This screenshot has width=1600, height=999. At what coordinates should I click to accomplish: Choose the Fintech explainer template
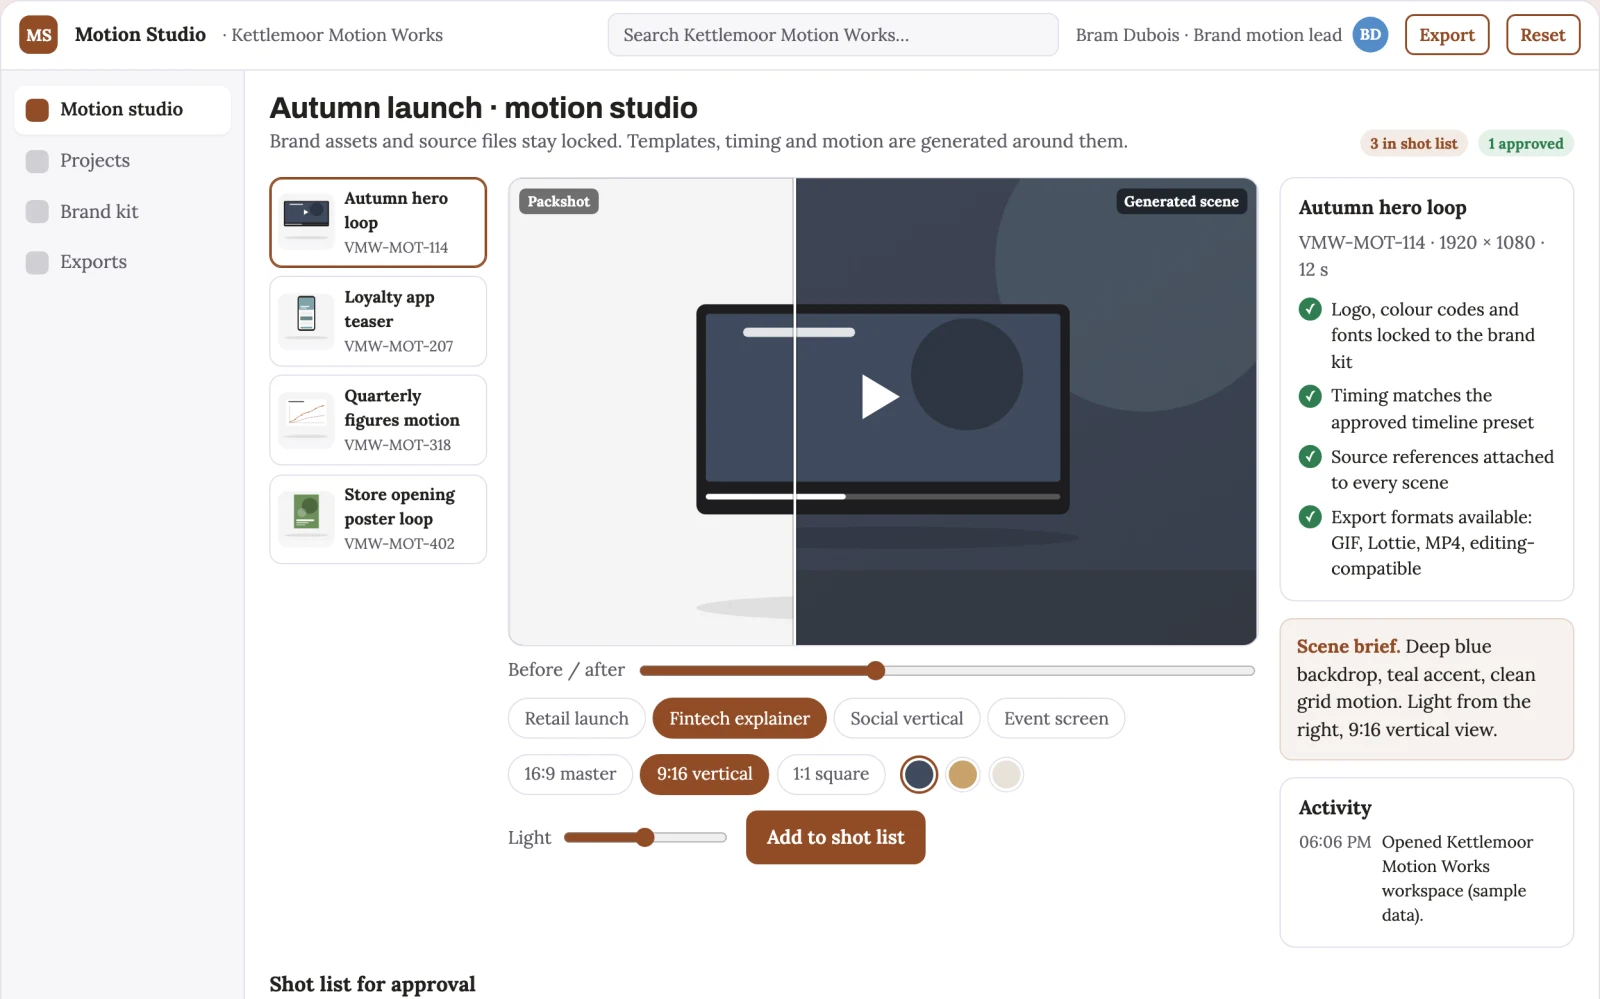[x=739, y=719]
